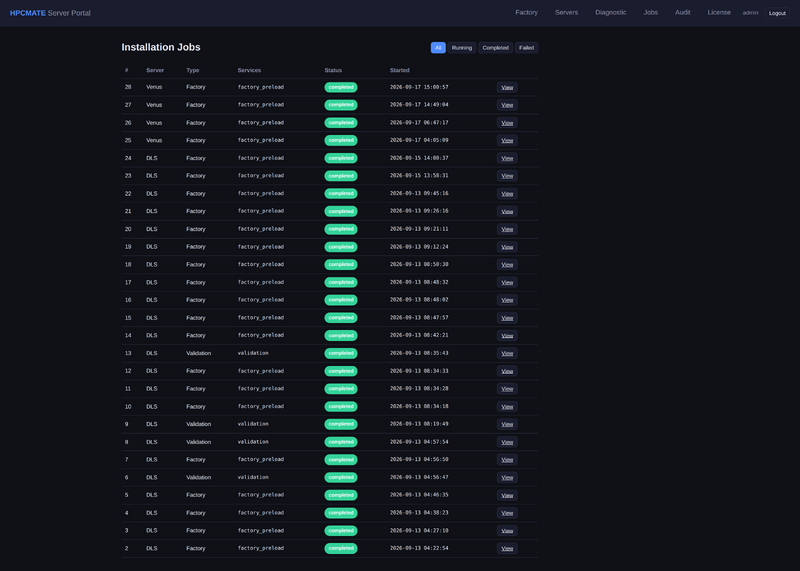800x571 pixels.
Task: Filter jobs by Running
Action: (x=462, y=47)
